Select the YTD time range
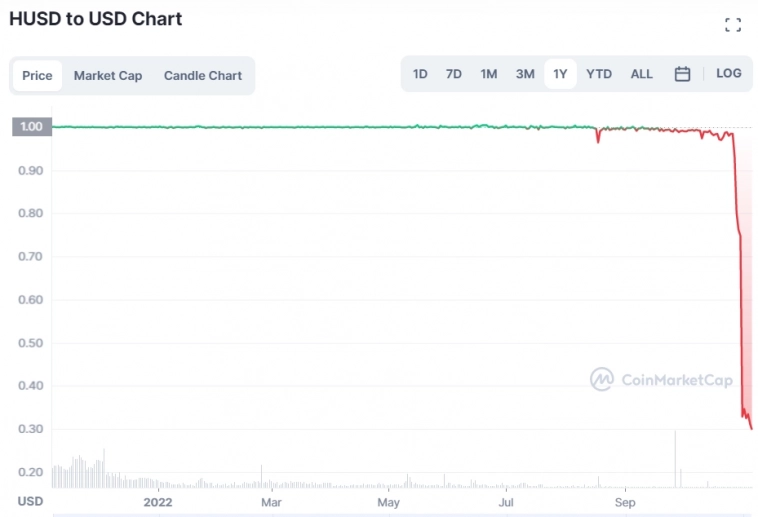This screenshot has width=758, height=517. point(599,74)
